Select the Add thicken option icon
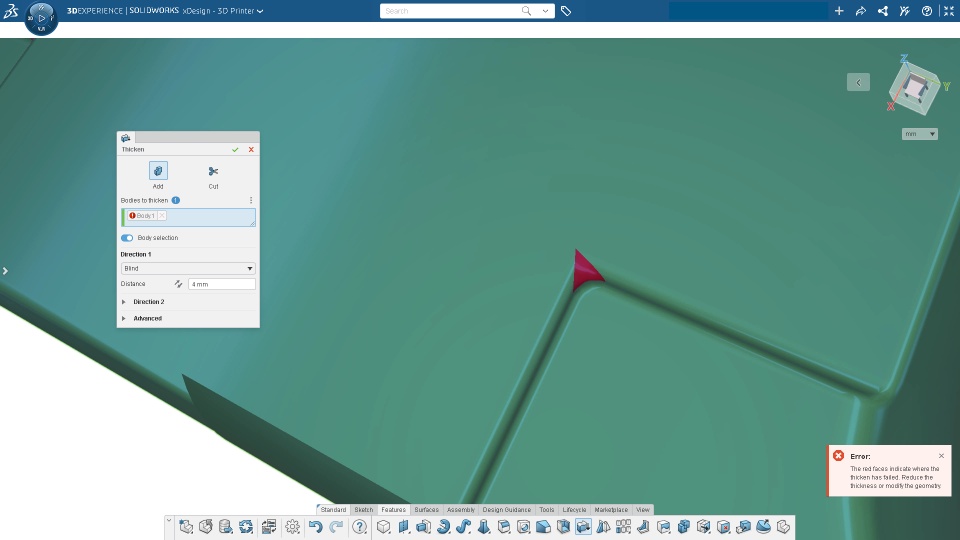The image size is (960, 540). click(x=158, y=171)
